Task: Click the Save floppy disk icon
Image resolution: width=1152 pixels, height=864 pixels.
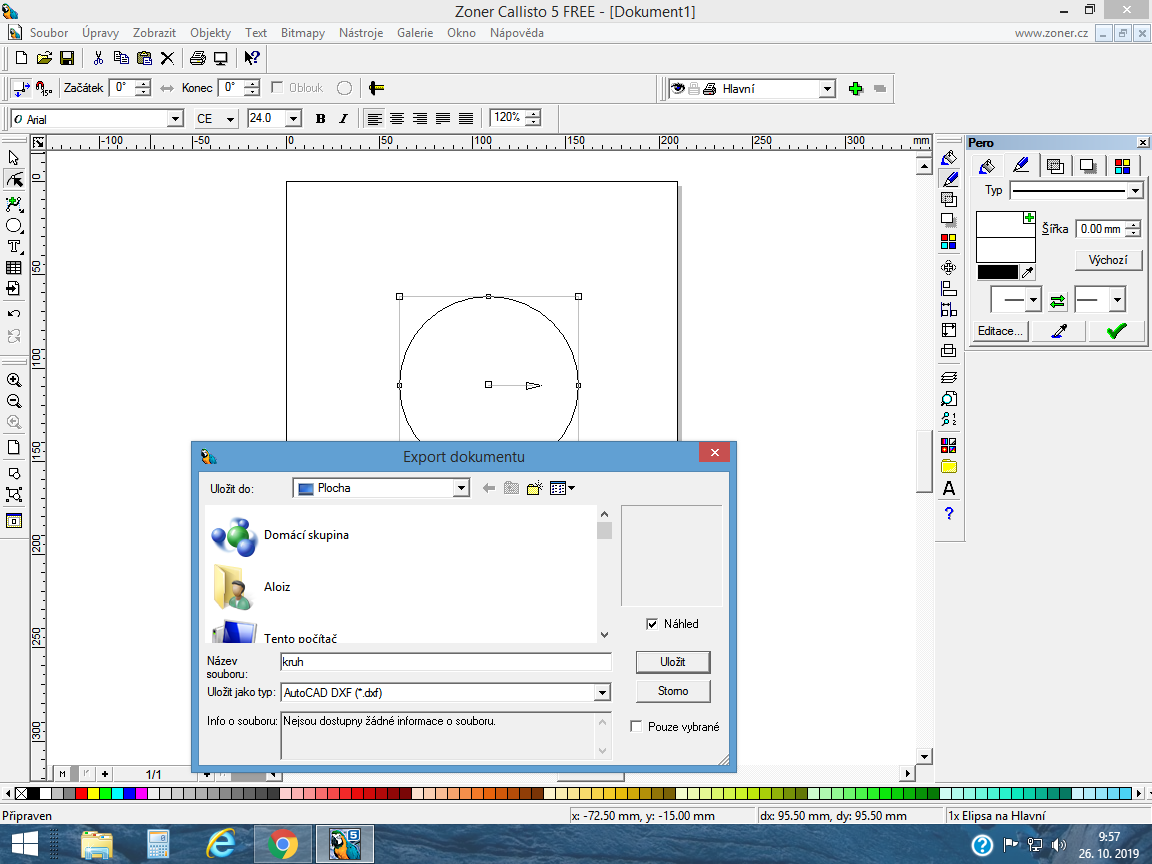Action: click(x=67, y=58)
